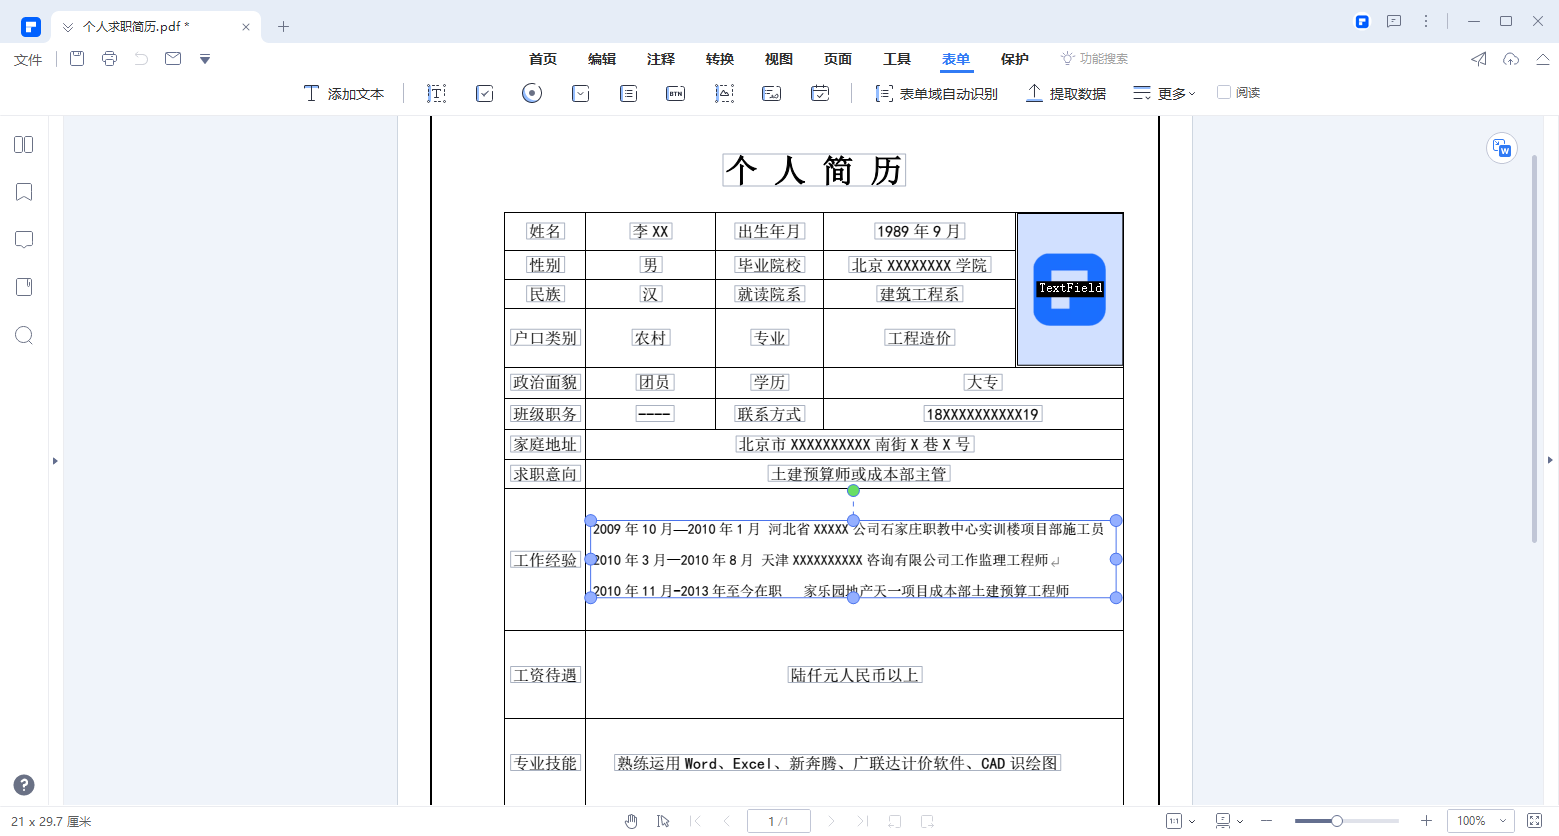Open the page thumbnails sidebar panel
The image size is (1559, 836).
(23, 144)
